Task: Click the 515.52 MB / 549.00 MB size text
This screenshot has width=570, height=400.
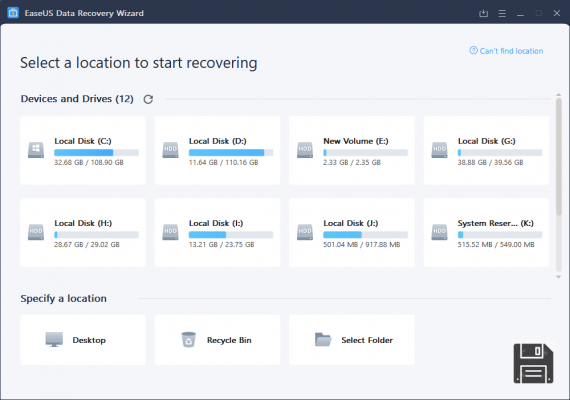Action: (x=496, y=245)
